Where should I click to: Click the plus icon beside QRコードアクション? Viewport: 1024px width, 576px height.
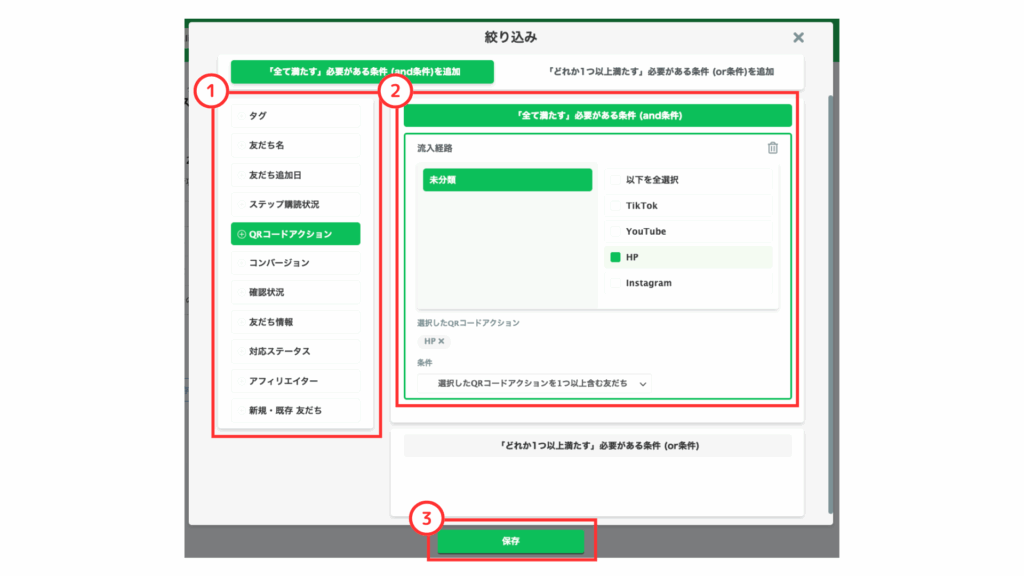[241, 234]
